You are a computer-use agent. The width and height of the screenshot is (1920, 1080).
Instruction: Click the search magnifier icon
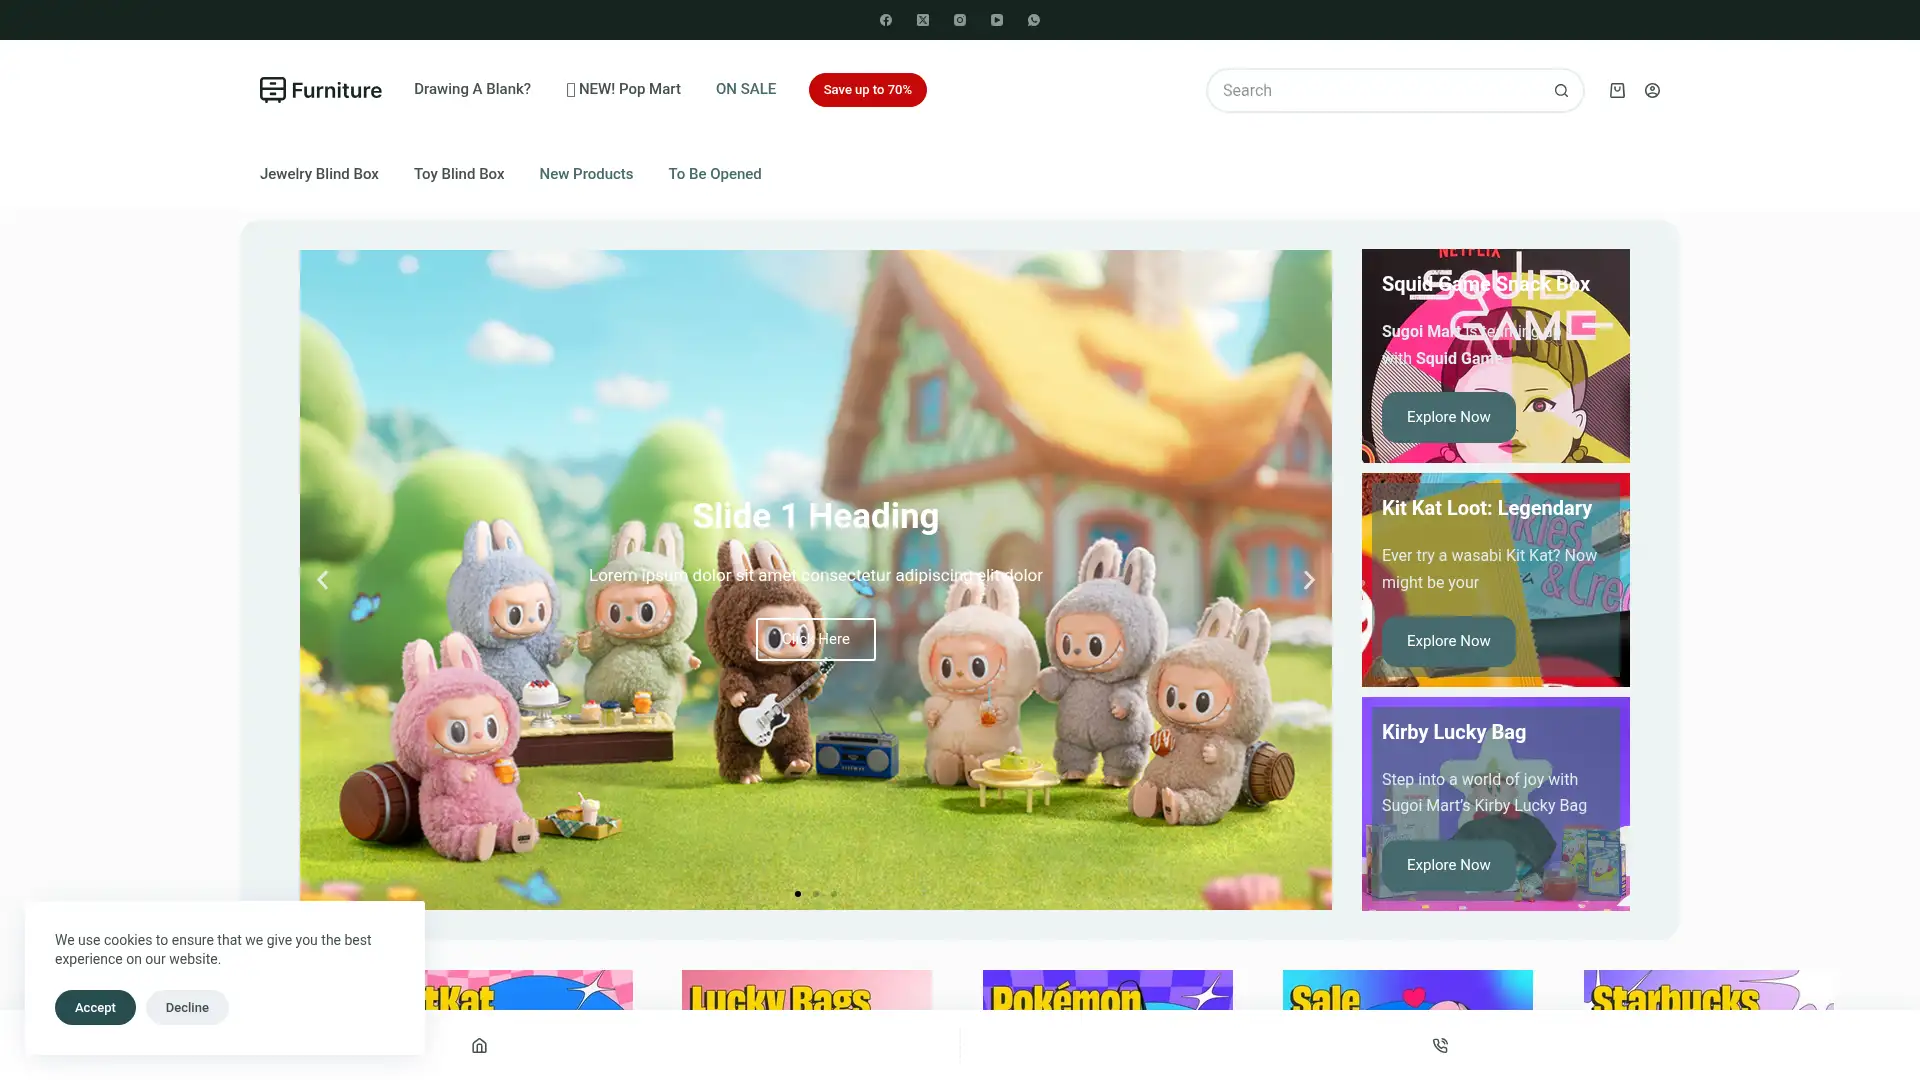pyautogui.click(x=1561, y=90)
